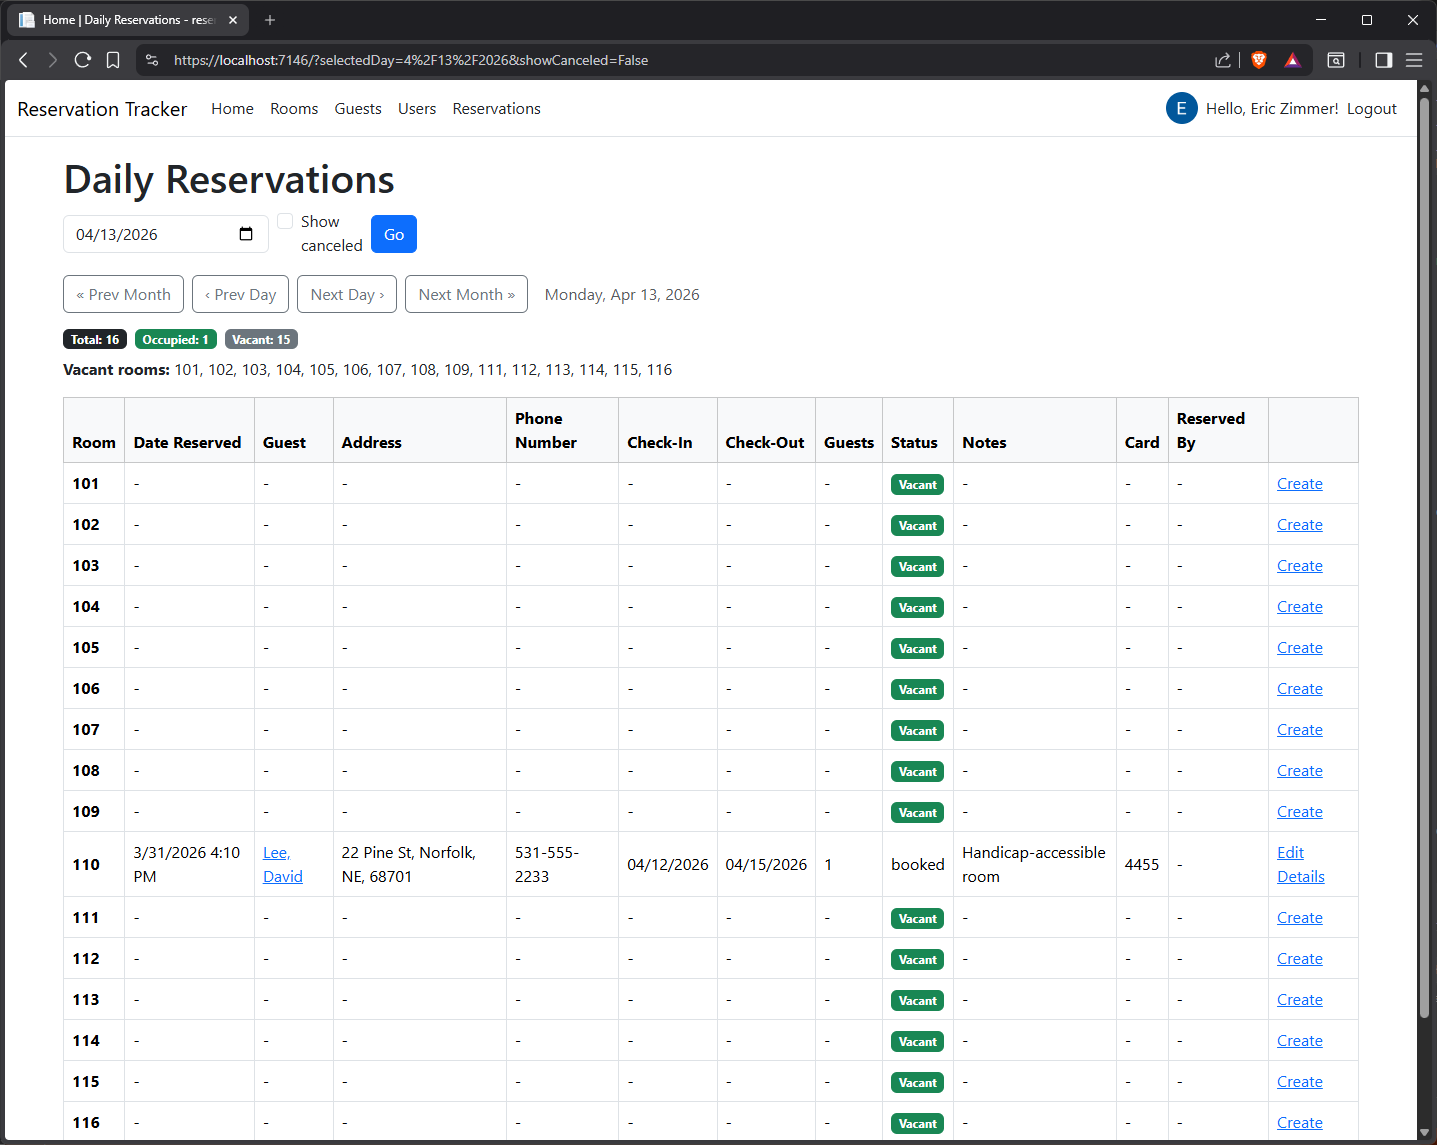Advance to Next Day
1437x1145 pixels.
tap(346, 294)
